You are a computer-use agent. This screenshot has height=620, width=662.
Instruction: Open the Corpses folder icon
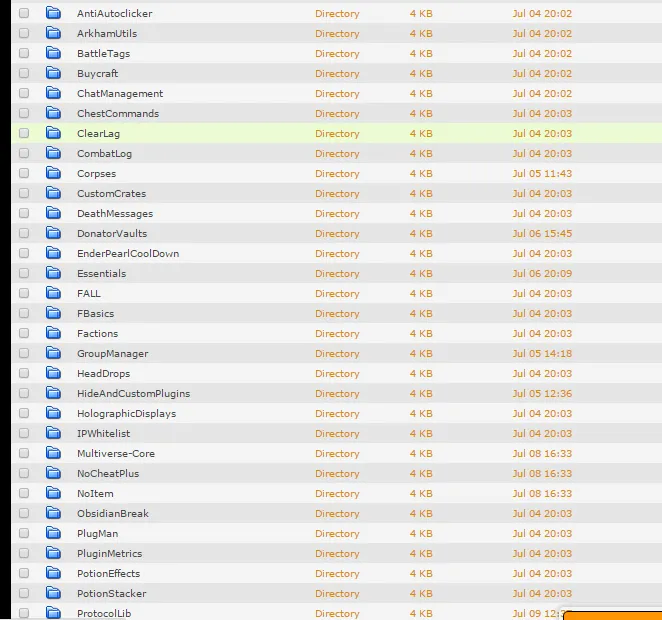pos(53,173)
